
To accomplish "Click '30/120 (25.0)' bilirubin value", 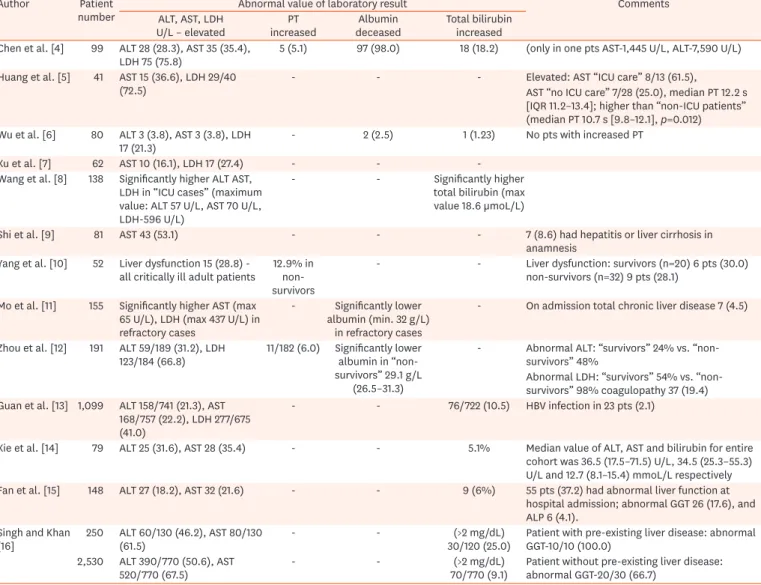I will (479, 546).
